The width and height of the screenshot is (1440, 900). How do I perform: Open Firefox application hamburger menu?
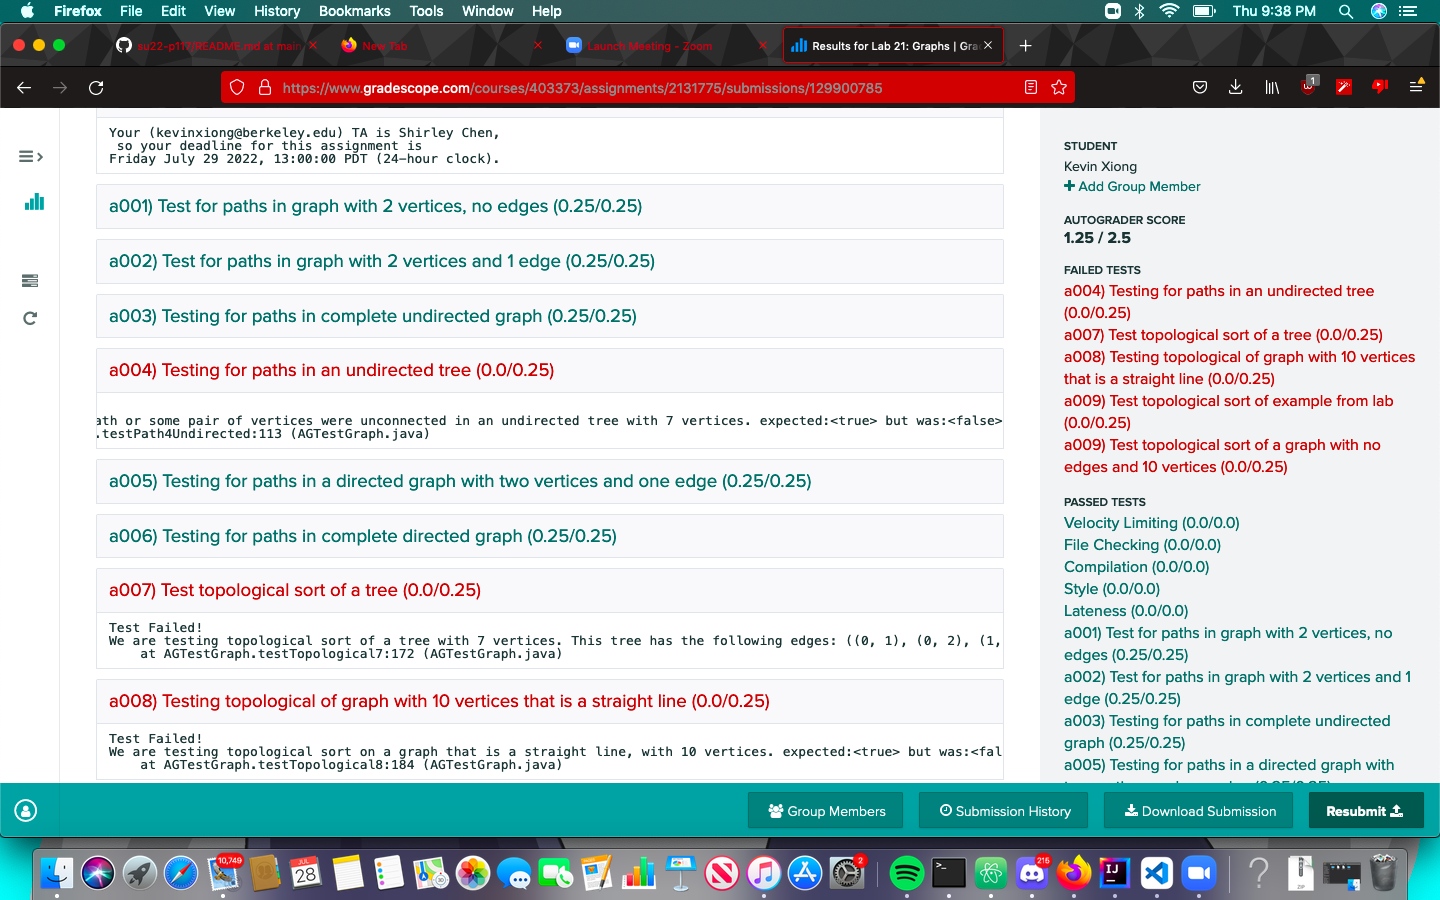click(1416, 88)
